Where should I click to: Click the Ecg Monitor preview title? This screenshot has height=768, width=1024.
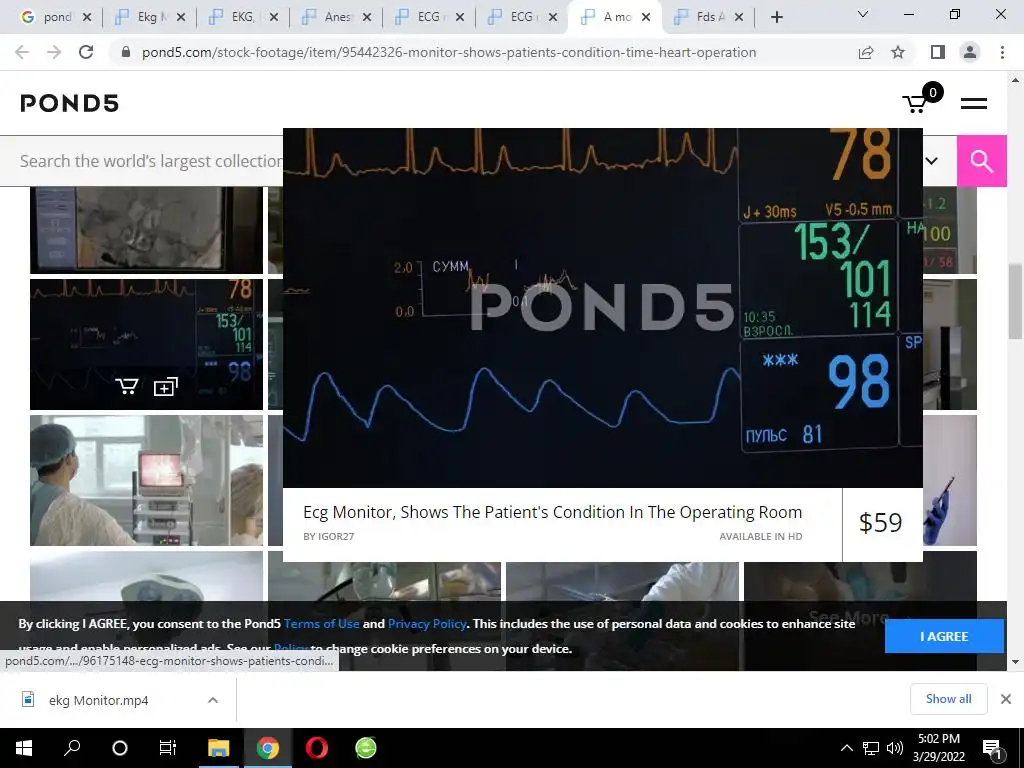pos(552,512)
